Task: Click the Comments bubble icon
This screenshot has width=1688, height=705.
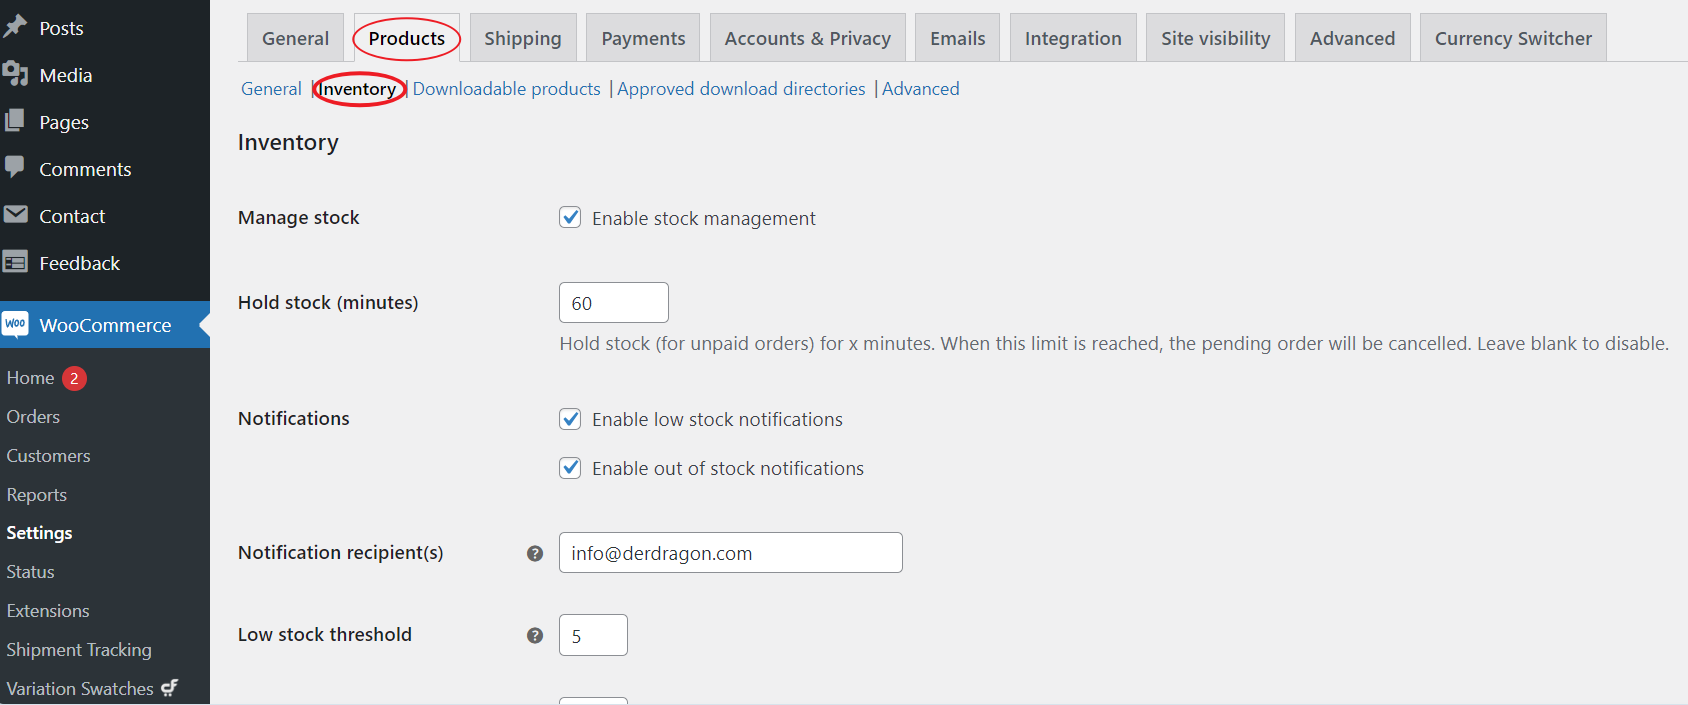Action: (x=15, y=167)
